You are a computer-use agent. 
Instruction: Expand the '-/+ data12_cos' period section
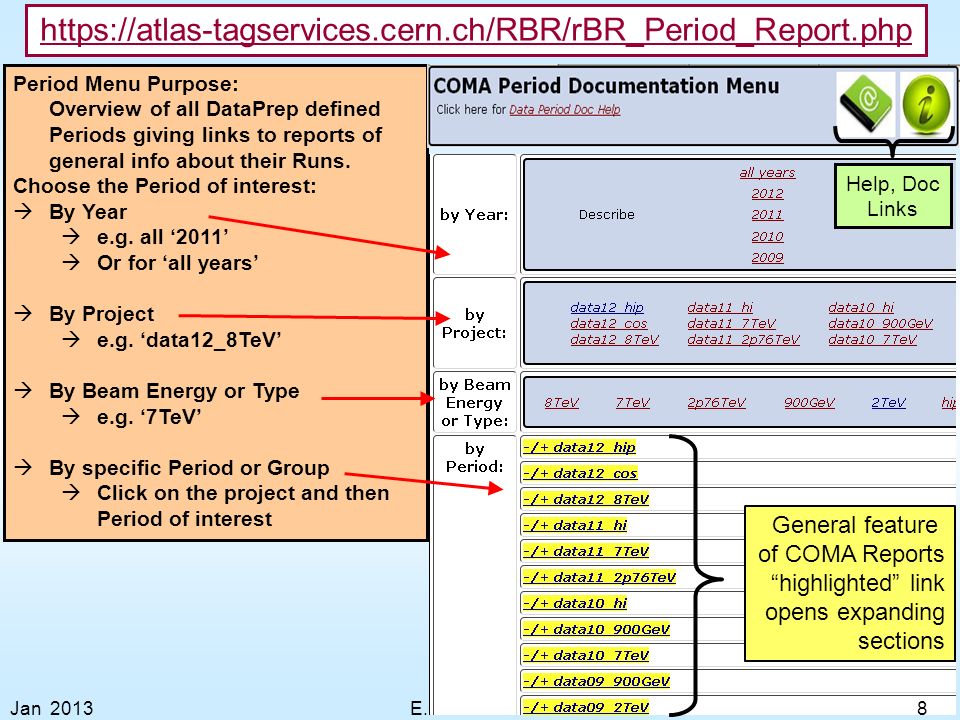(x=580, y=473)
